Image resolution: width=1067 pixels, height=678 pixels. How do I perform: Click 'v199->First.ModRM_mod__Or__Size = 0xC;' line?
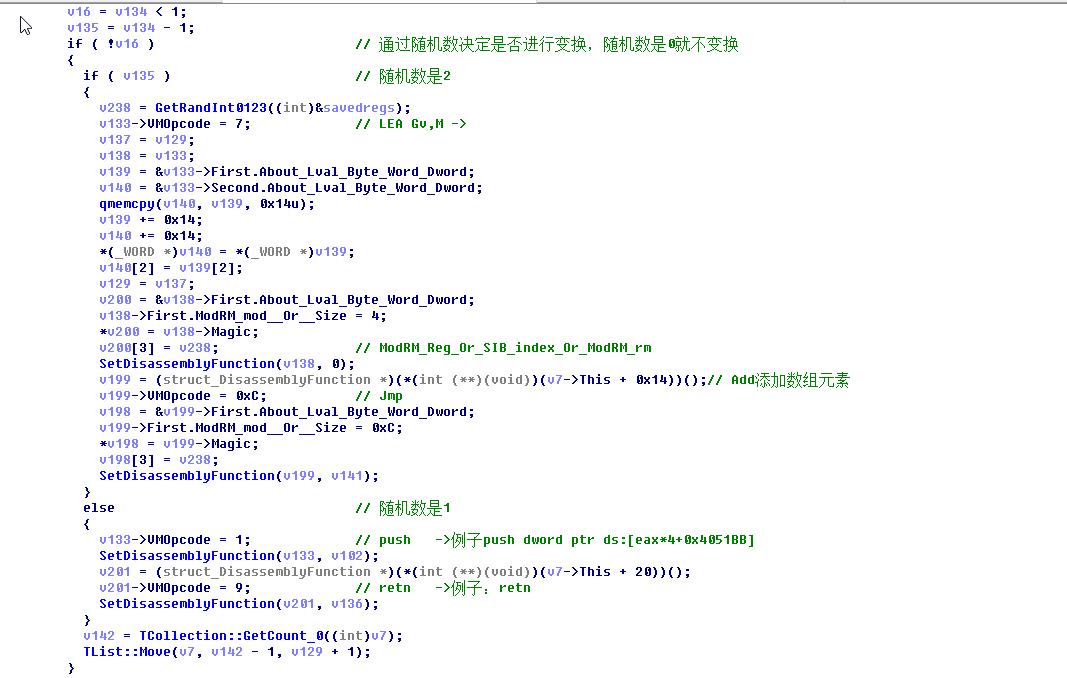point(251,427)
